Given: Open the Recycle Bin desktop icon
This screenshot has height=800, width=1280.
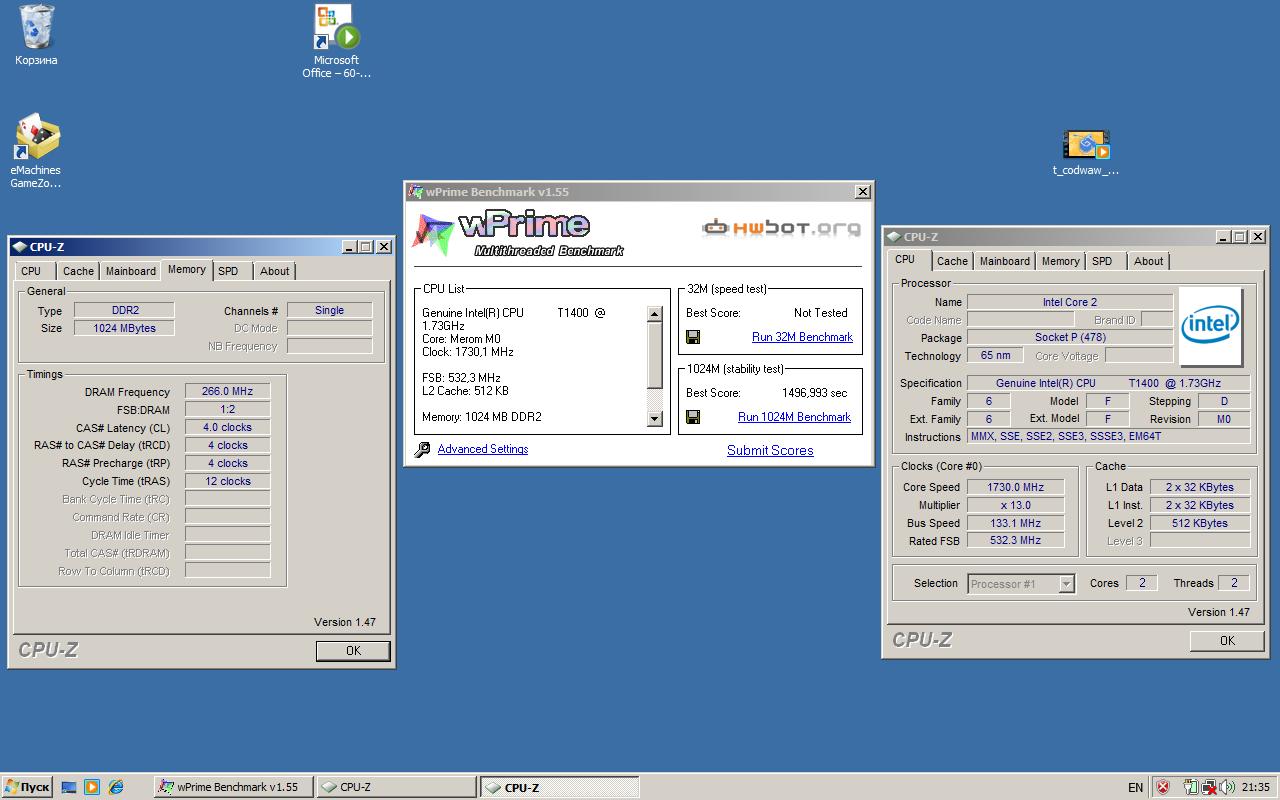Looking at the screenshot, I should pos(37,28).
